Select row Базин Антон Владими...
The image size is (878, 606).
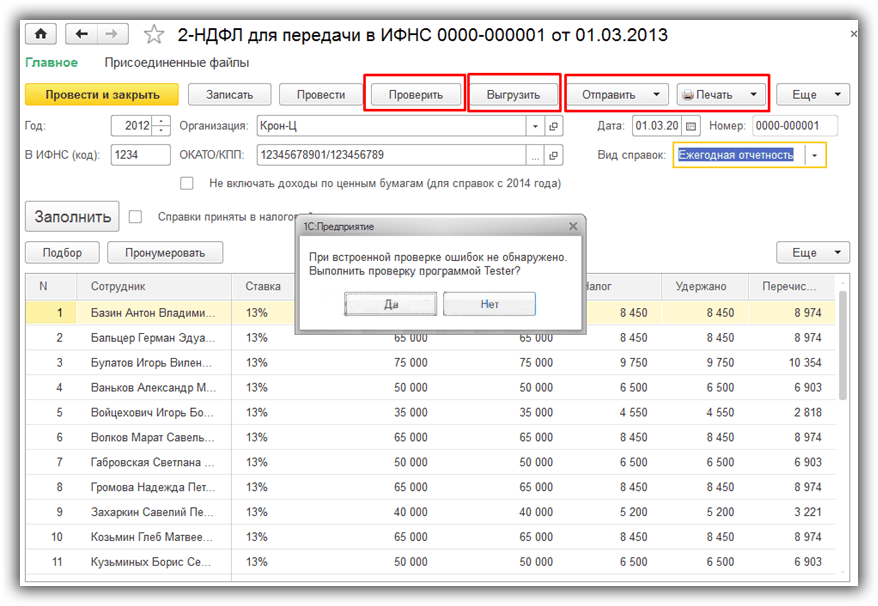153,313
